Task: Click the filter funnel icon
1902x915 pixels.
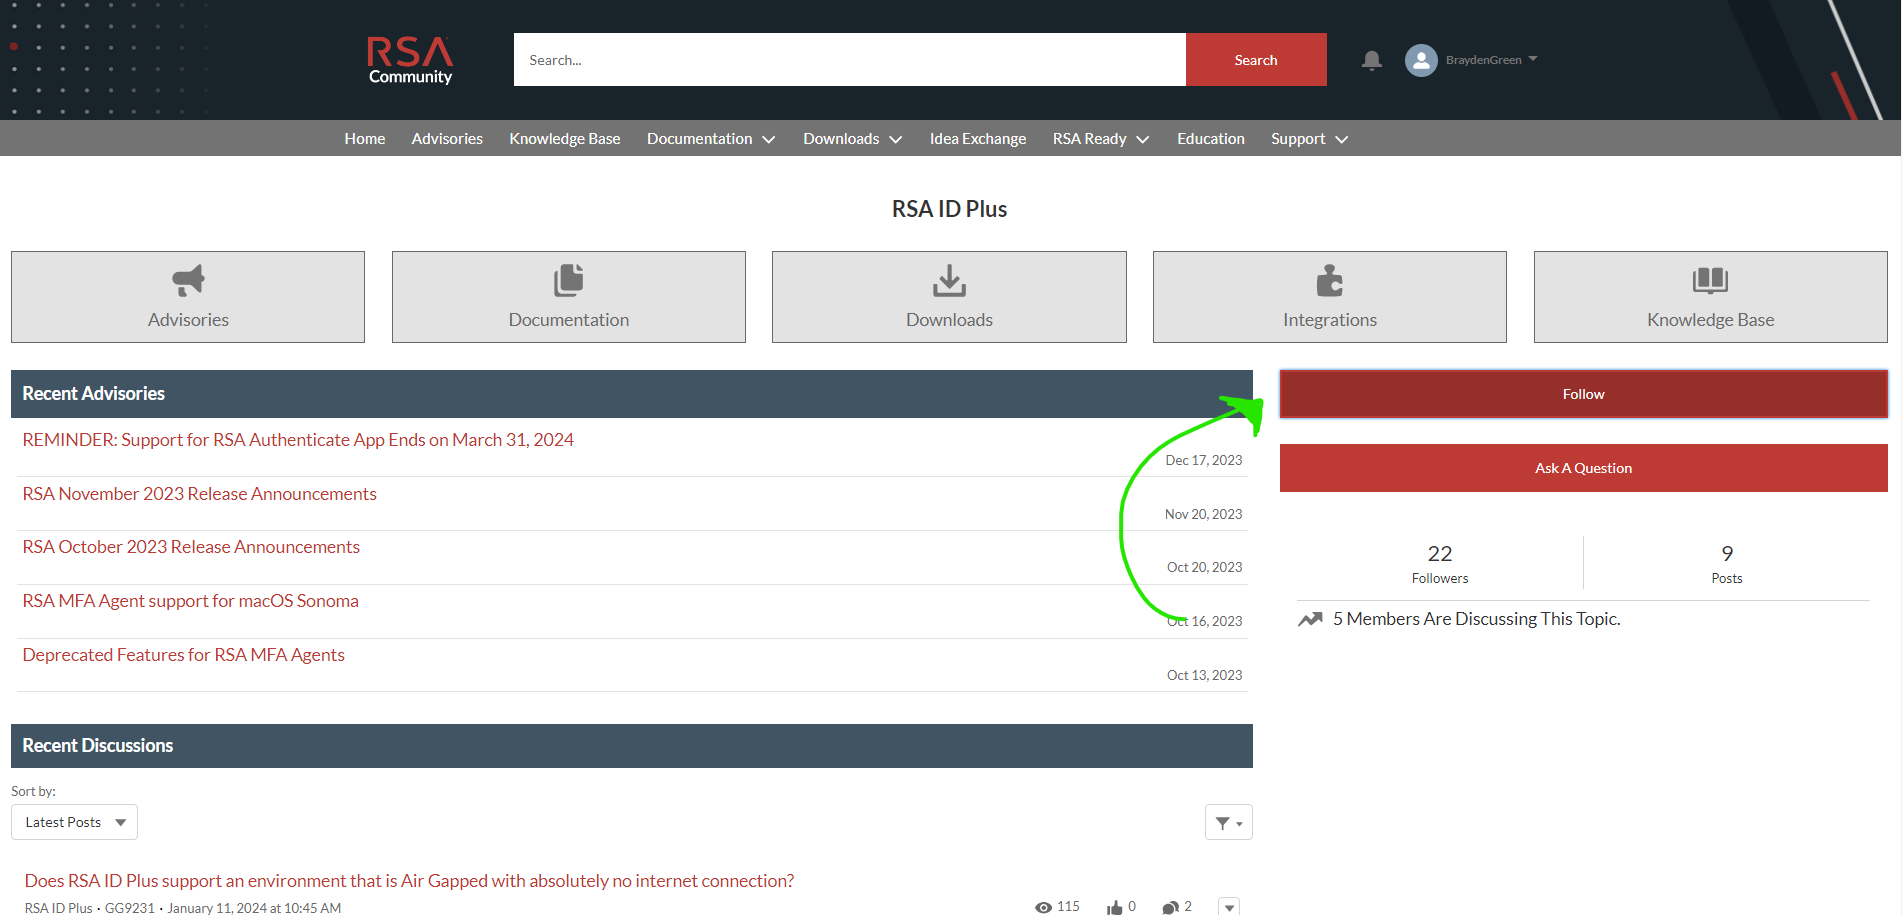Action: pyautogui.click(x=1228, y=822)
